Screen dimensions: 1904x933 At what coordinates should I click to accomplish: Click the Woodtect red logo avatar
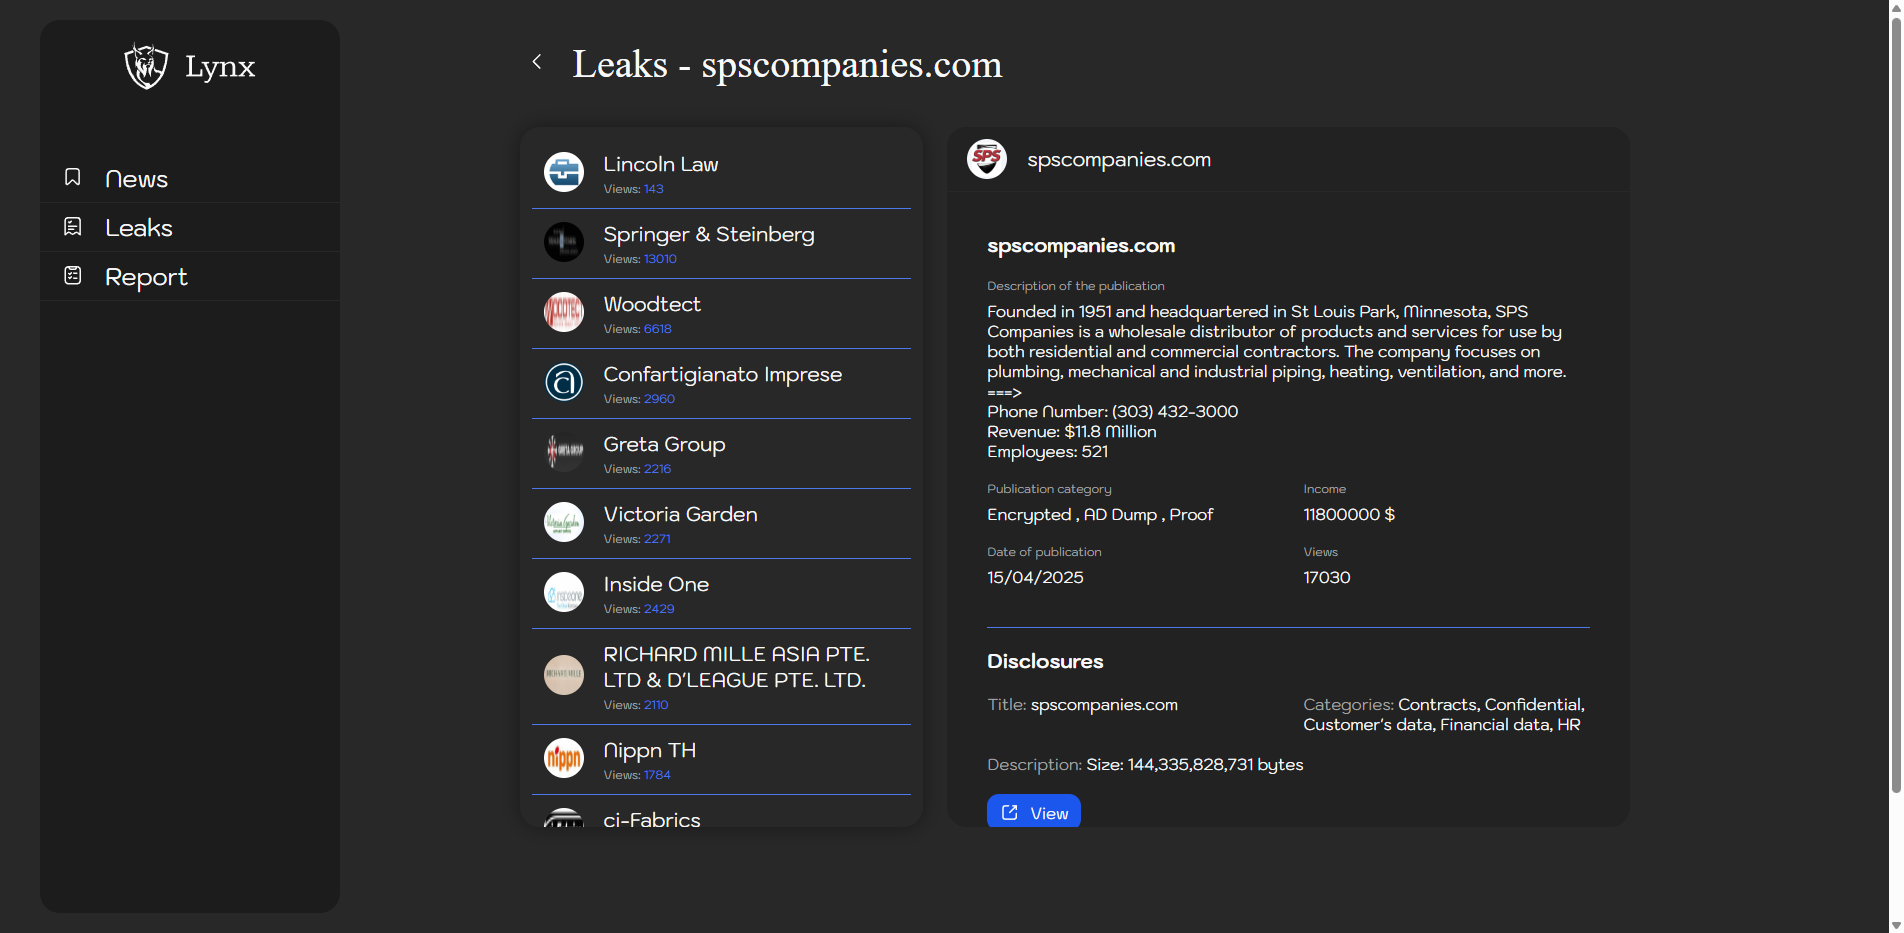[x=563, y=312]
